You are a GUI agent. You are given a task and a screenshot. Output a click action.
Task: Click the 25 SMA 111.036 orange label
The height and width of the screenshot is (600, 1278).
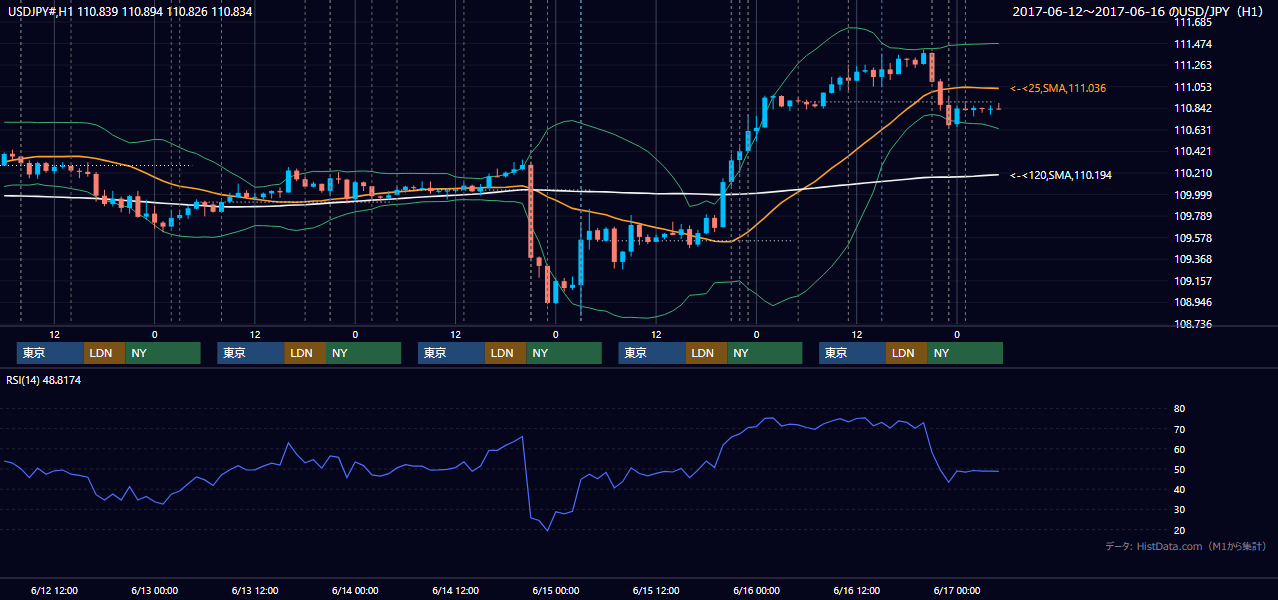pyautogui.click(x=1058, y=88)
